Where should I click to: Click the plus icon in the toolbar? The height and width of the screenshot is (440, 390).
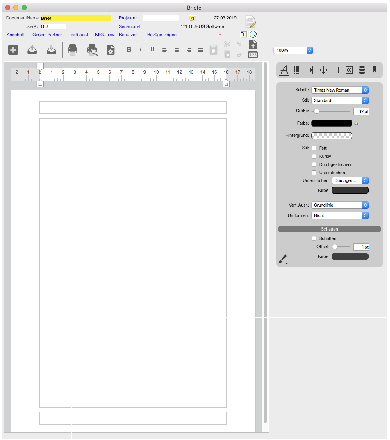click(13, 50)
